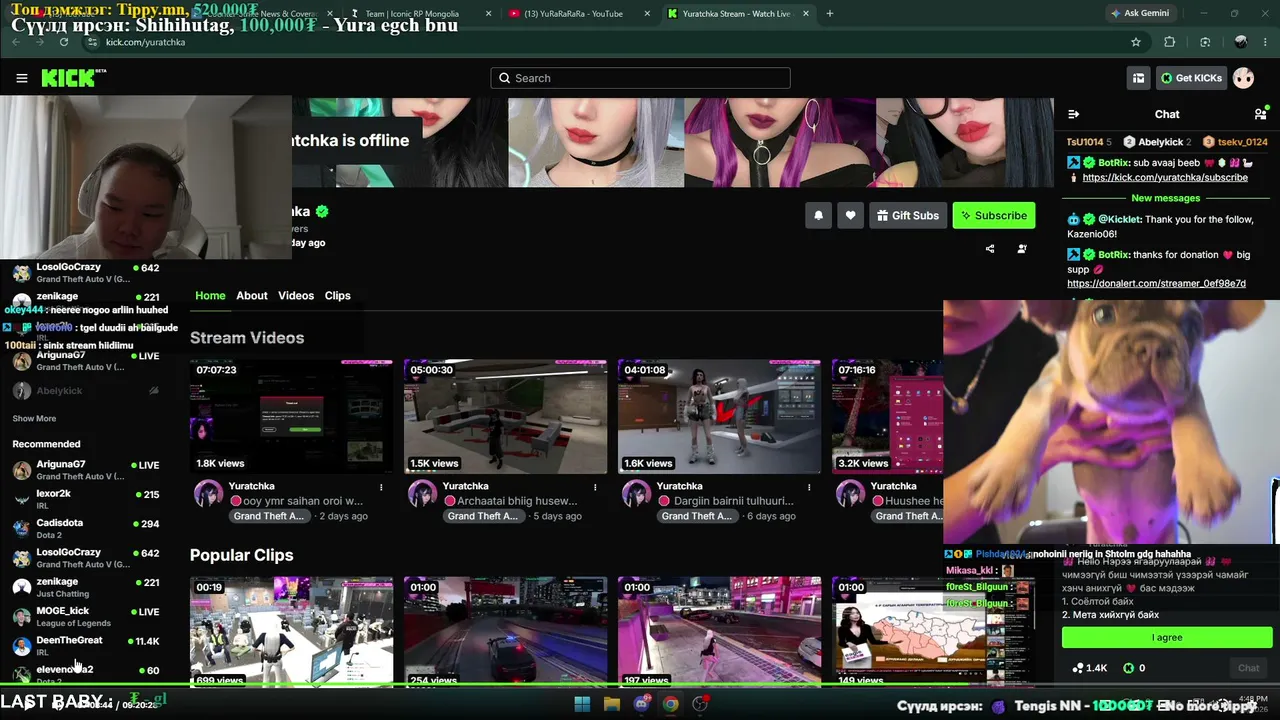Open the hamburger sidebar menu
Viewport: 1280px width, 720px height.
point(22,78)
